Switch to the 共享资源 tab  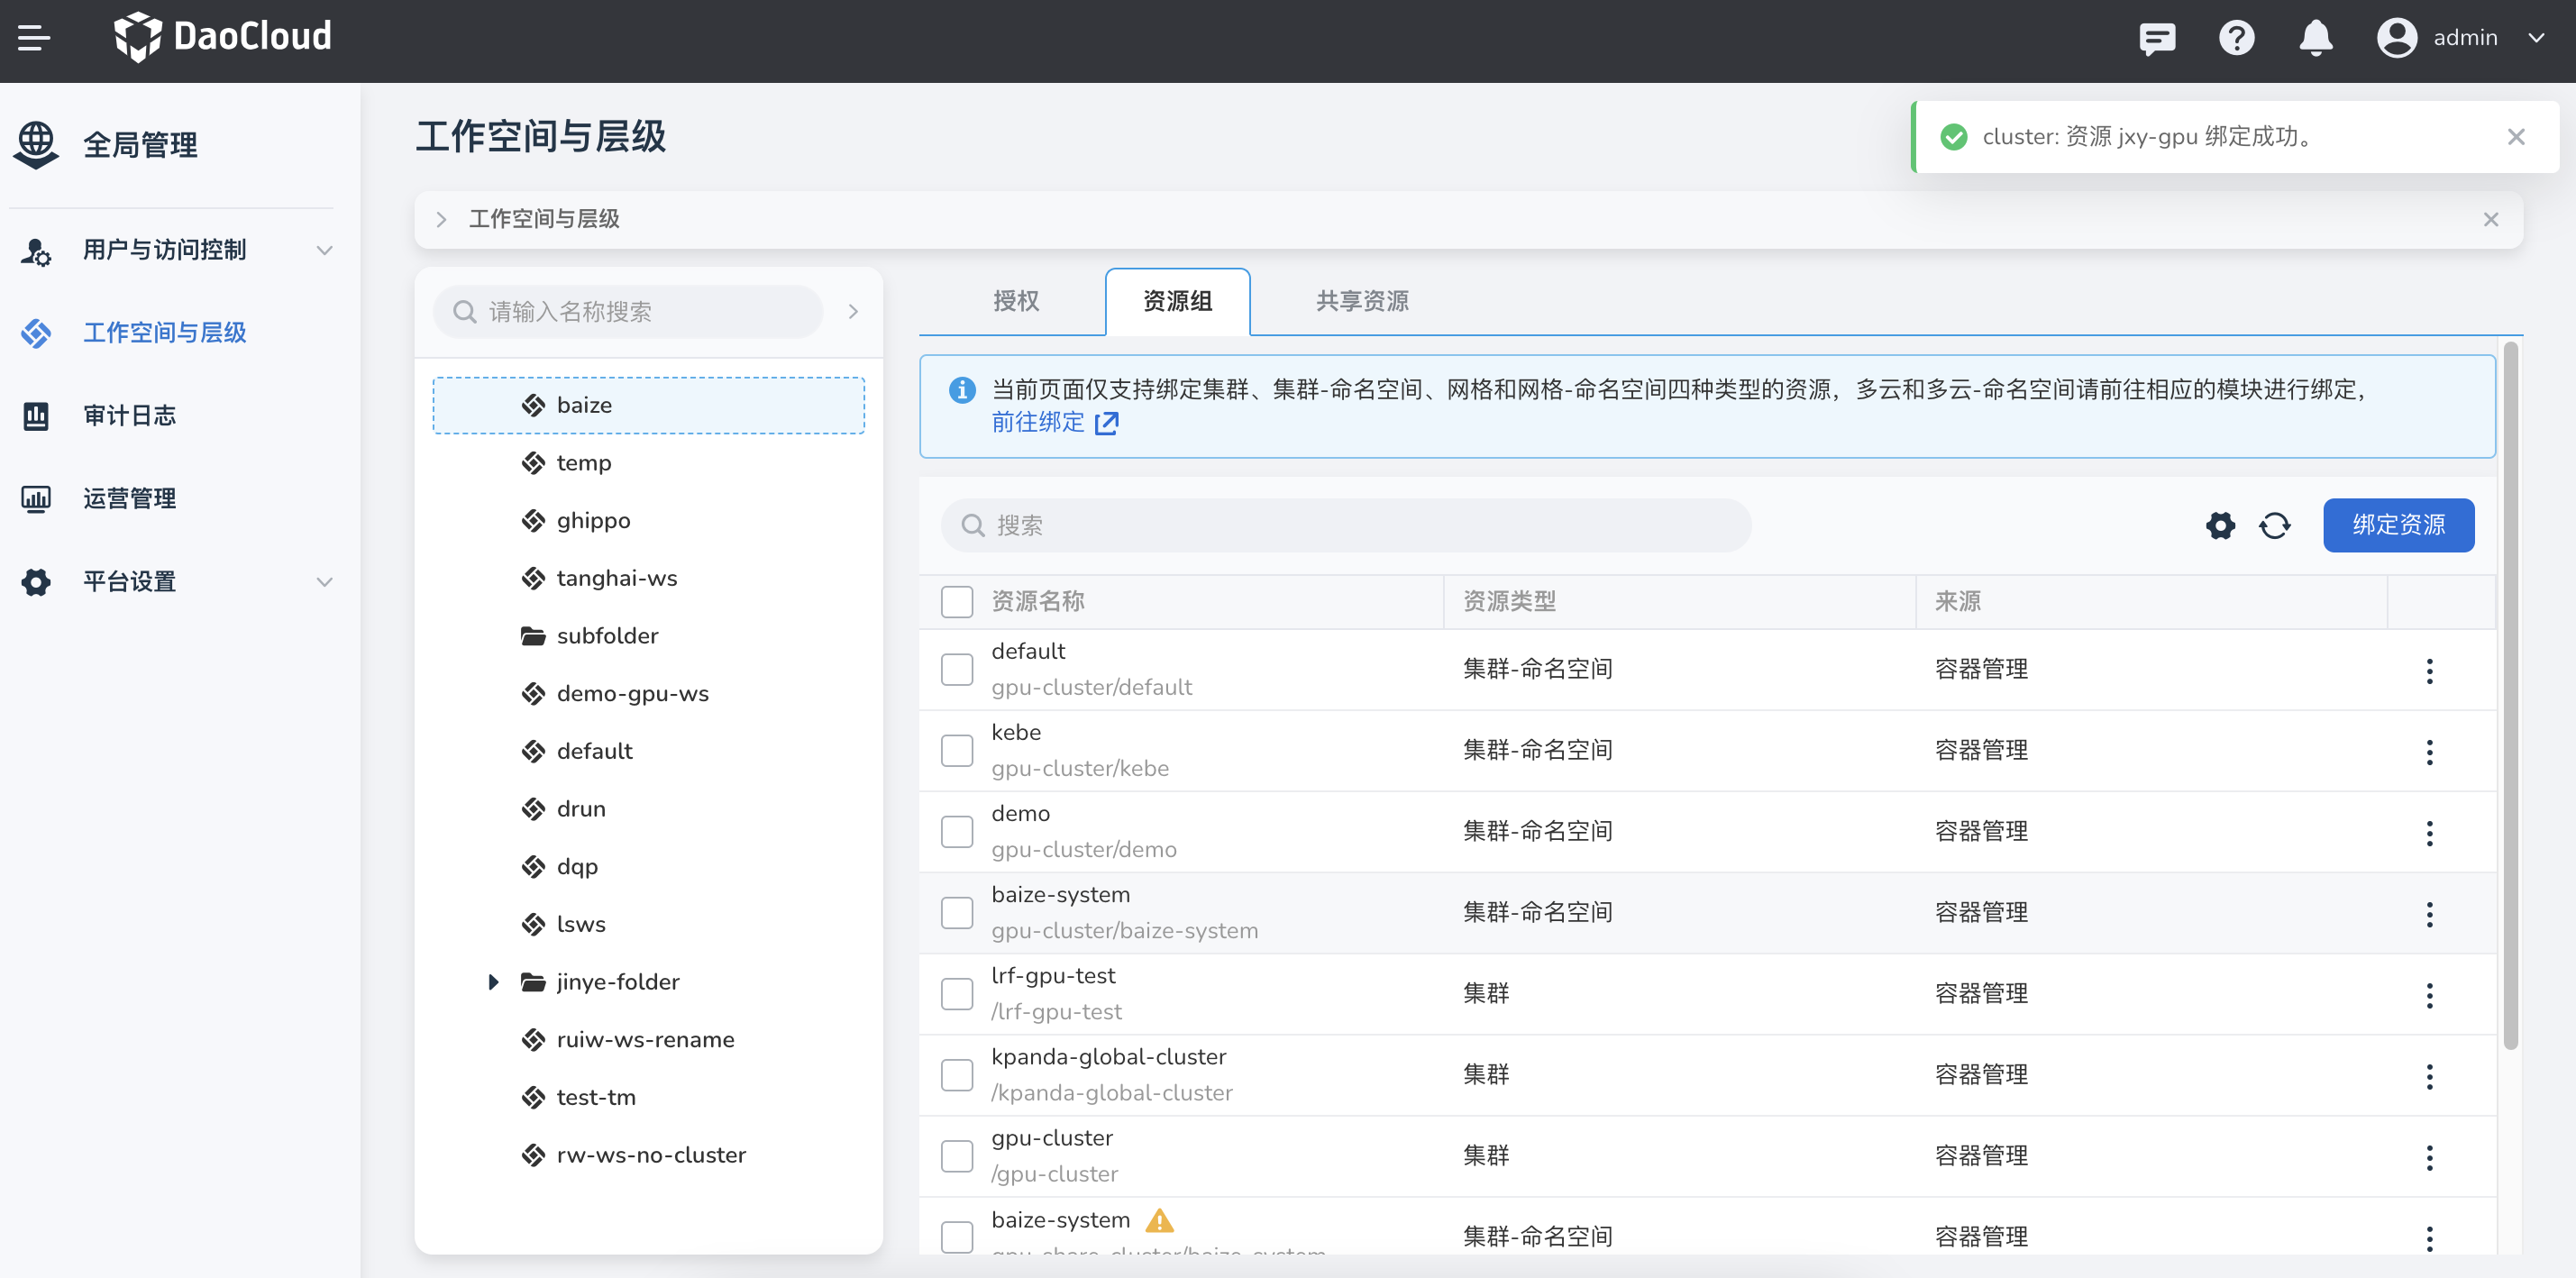point(1361,301)
